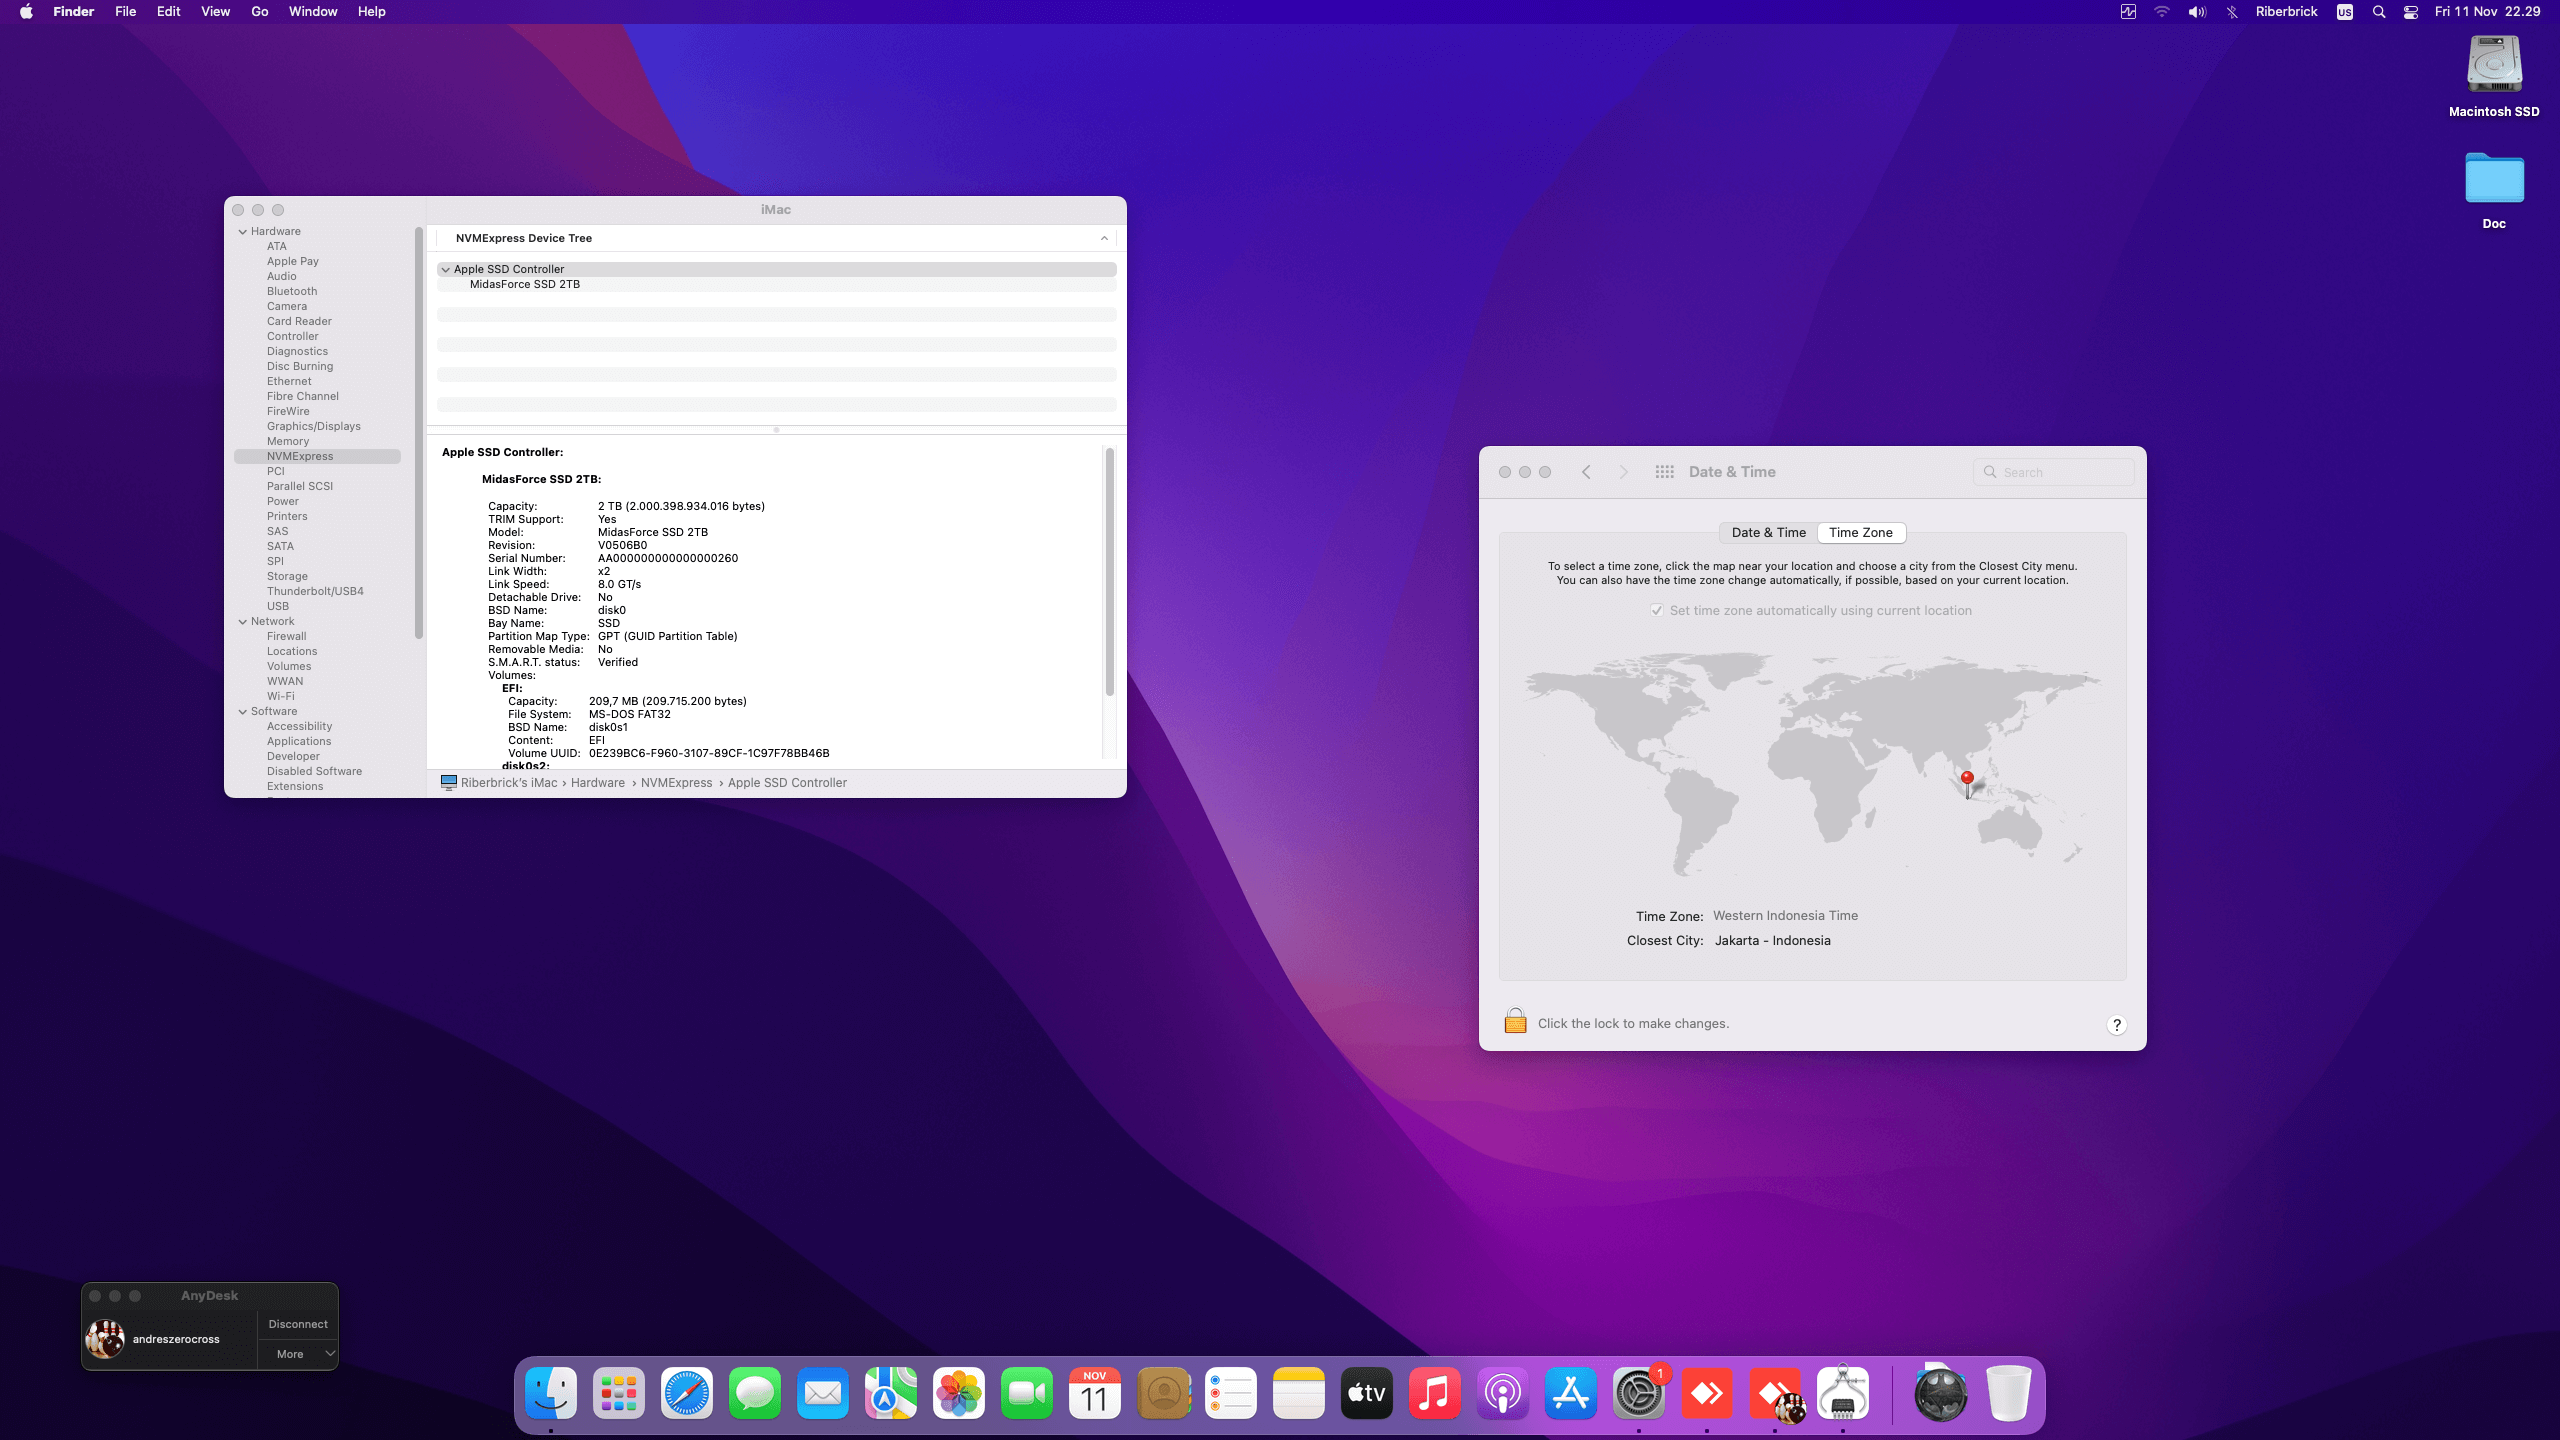Viewport: 2560px width, 1440px height.
Task: Open the Go menu in menu bar
Action: (259, 12)
